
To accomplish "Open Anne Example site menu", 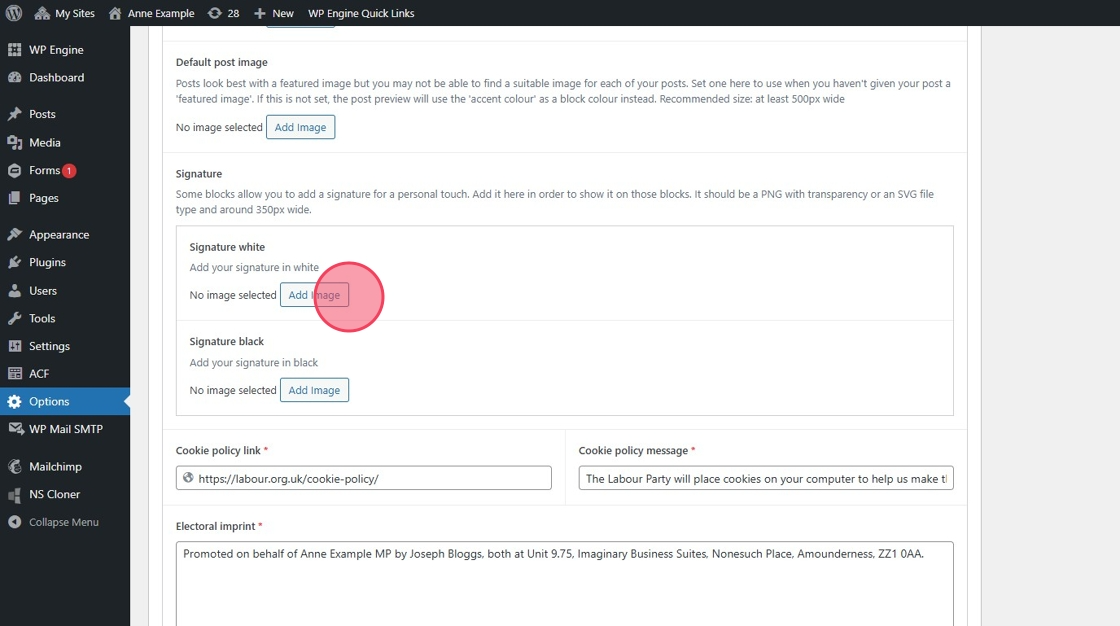I will (151, 13).
